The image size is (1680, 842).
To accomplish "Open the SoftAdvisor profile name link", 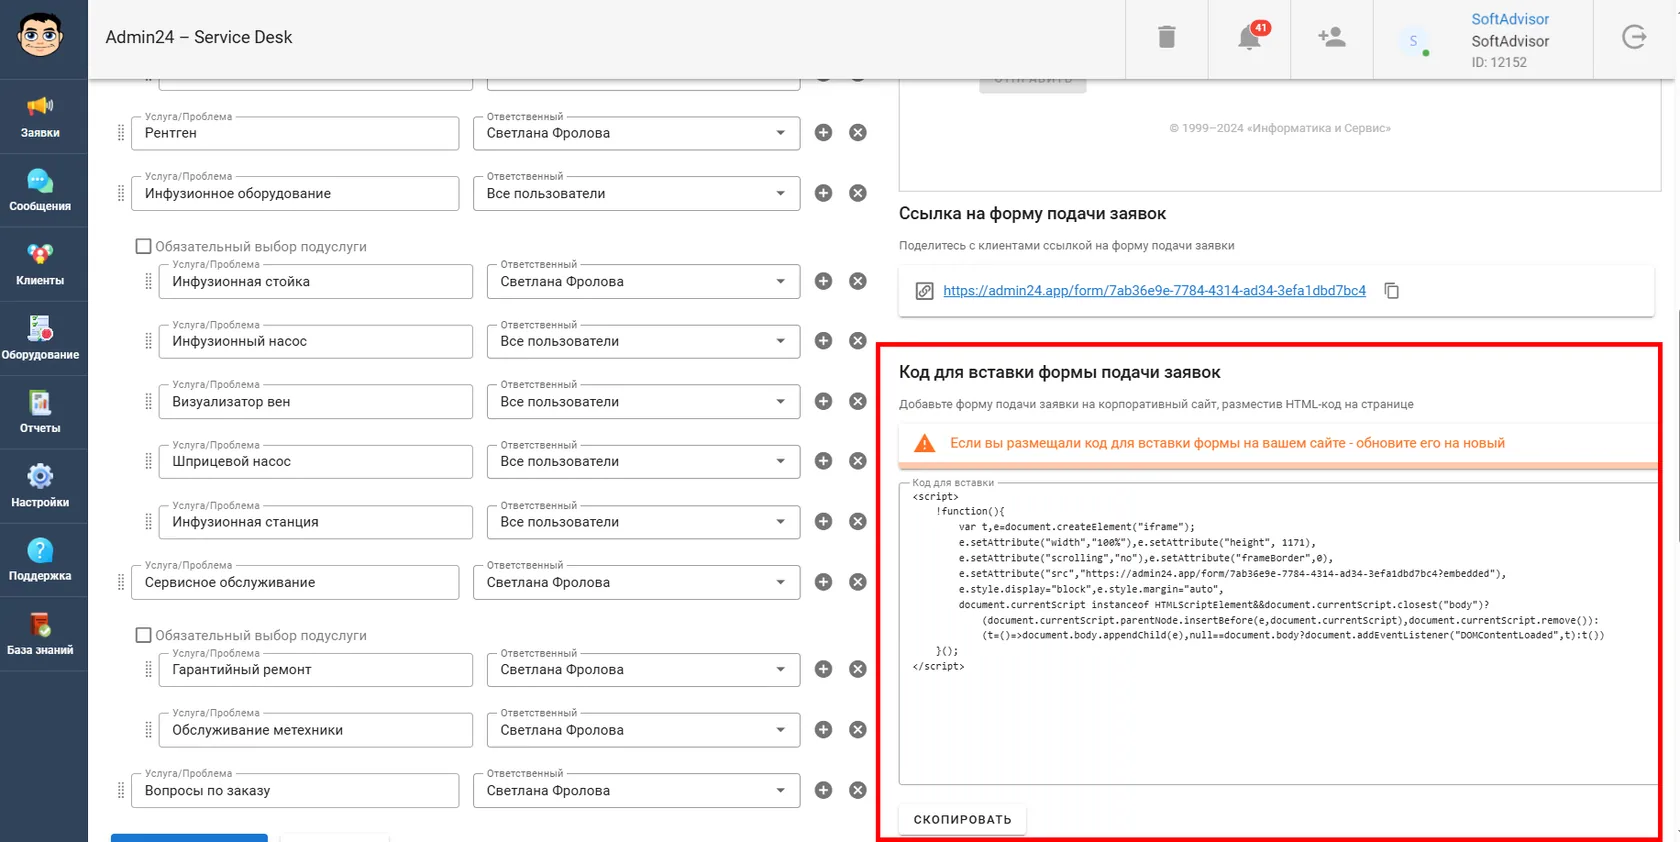I will coord(1510,19).
